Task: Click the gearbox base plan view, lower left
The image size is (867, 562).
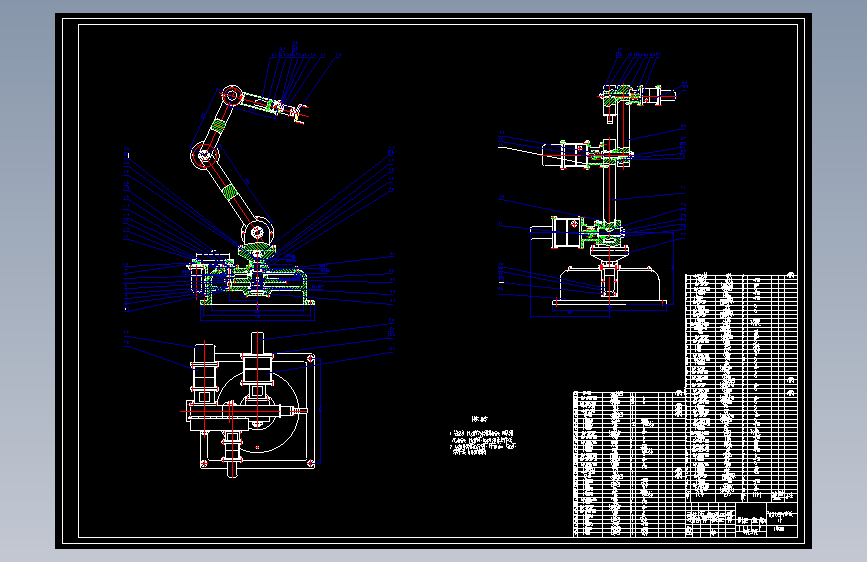Action: tap(249, 405)
